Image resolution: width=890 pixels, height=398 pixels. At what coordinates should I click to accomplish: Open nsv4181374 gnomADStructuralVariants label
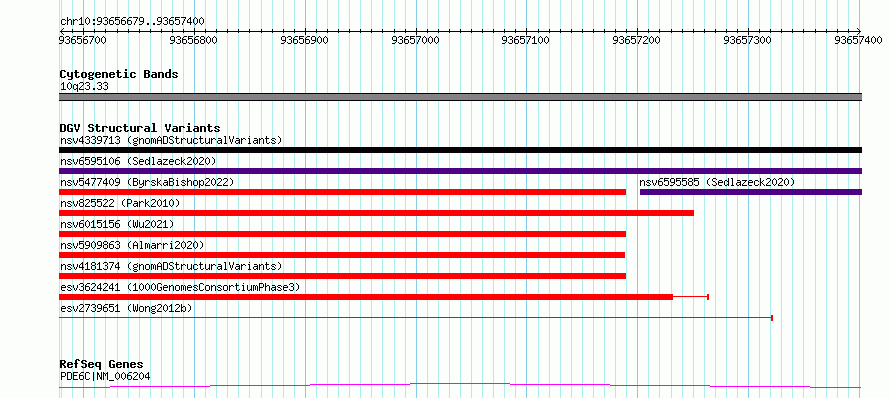coord(171,266)
